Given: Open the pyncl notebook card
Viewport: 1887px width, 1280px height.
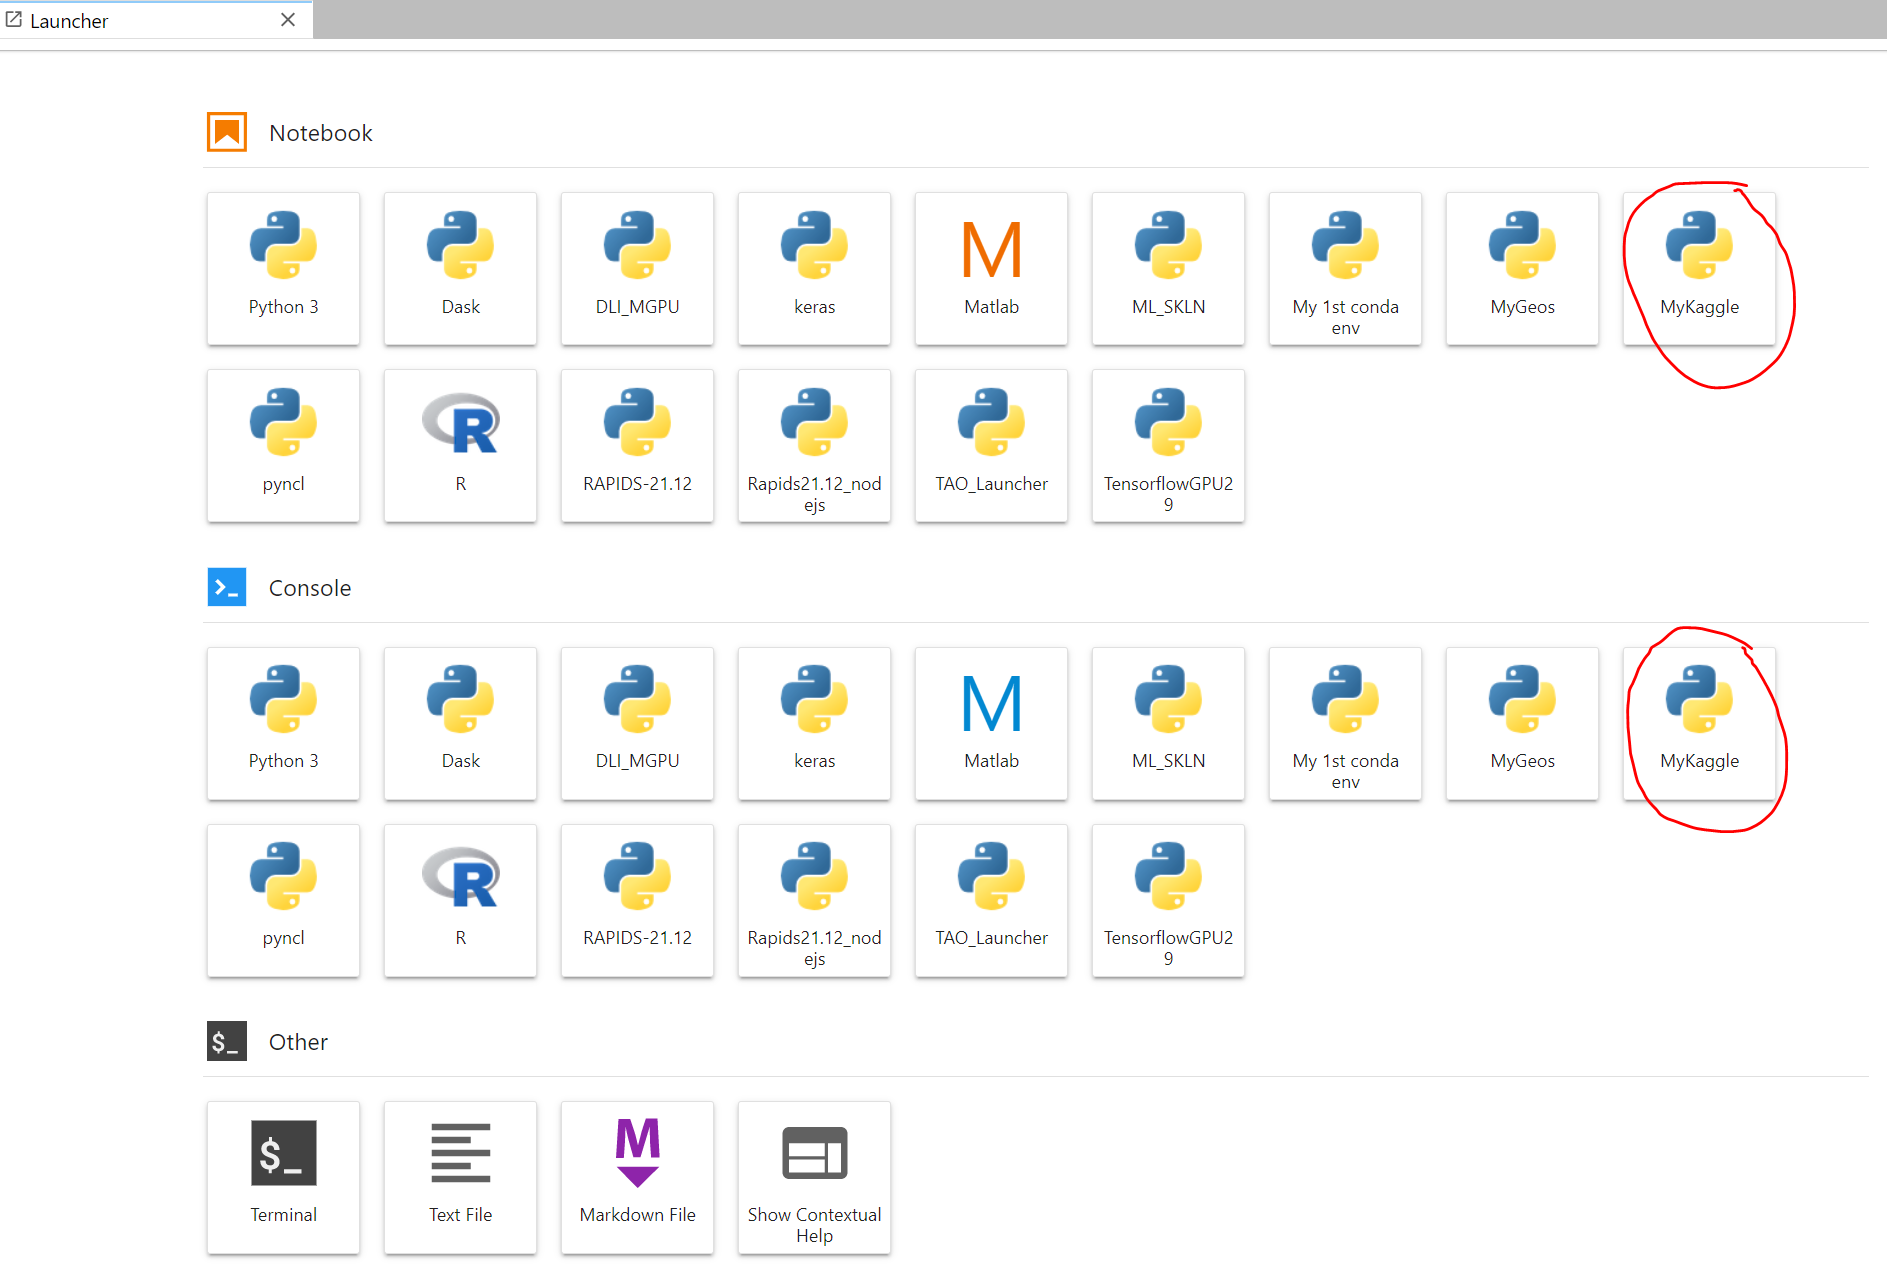Looking at the screenshot, I should [283, 445].
